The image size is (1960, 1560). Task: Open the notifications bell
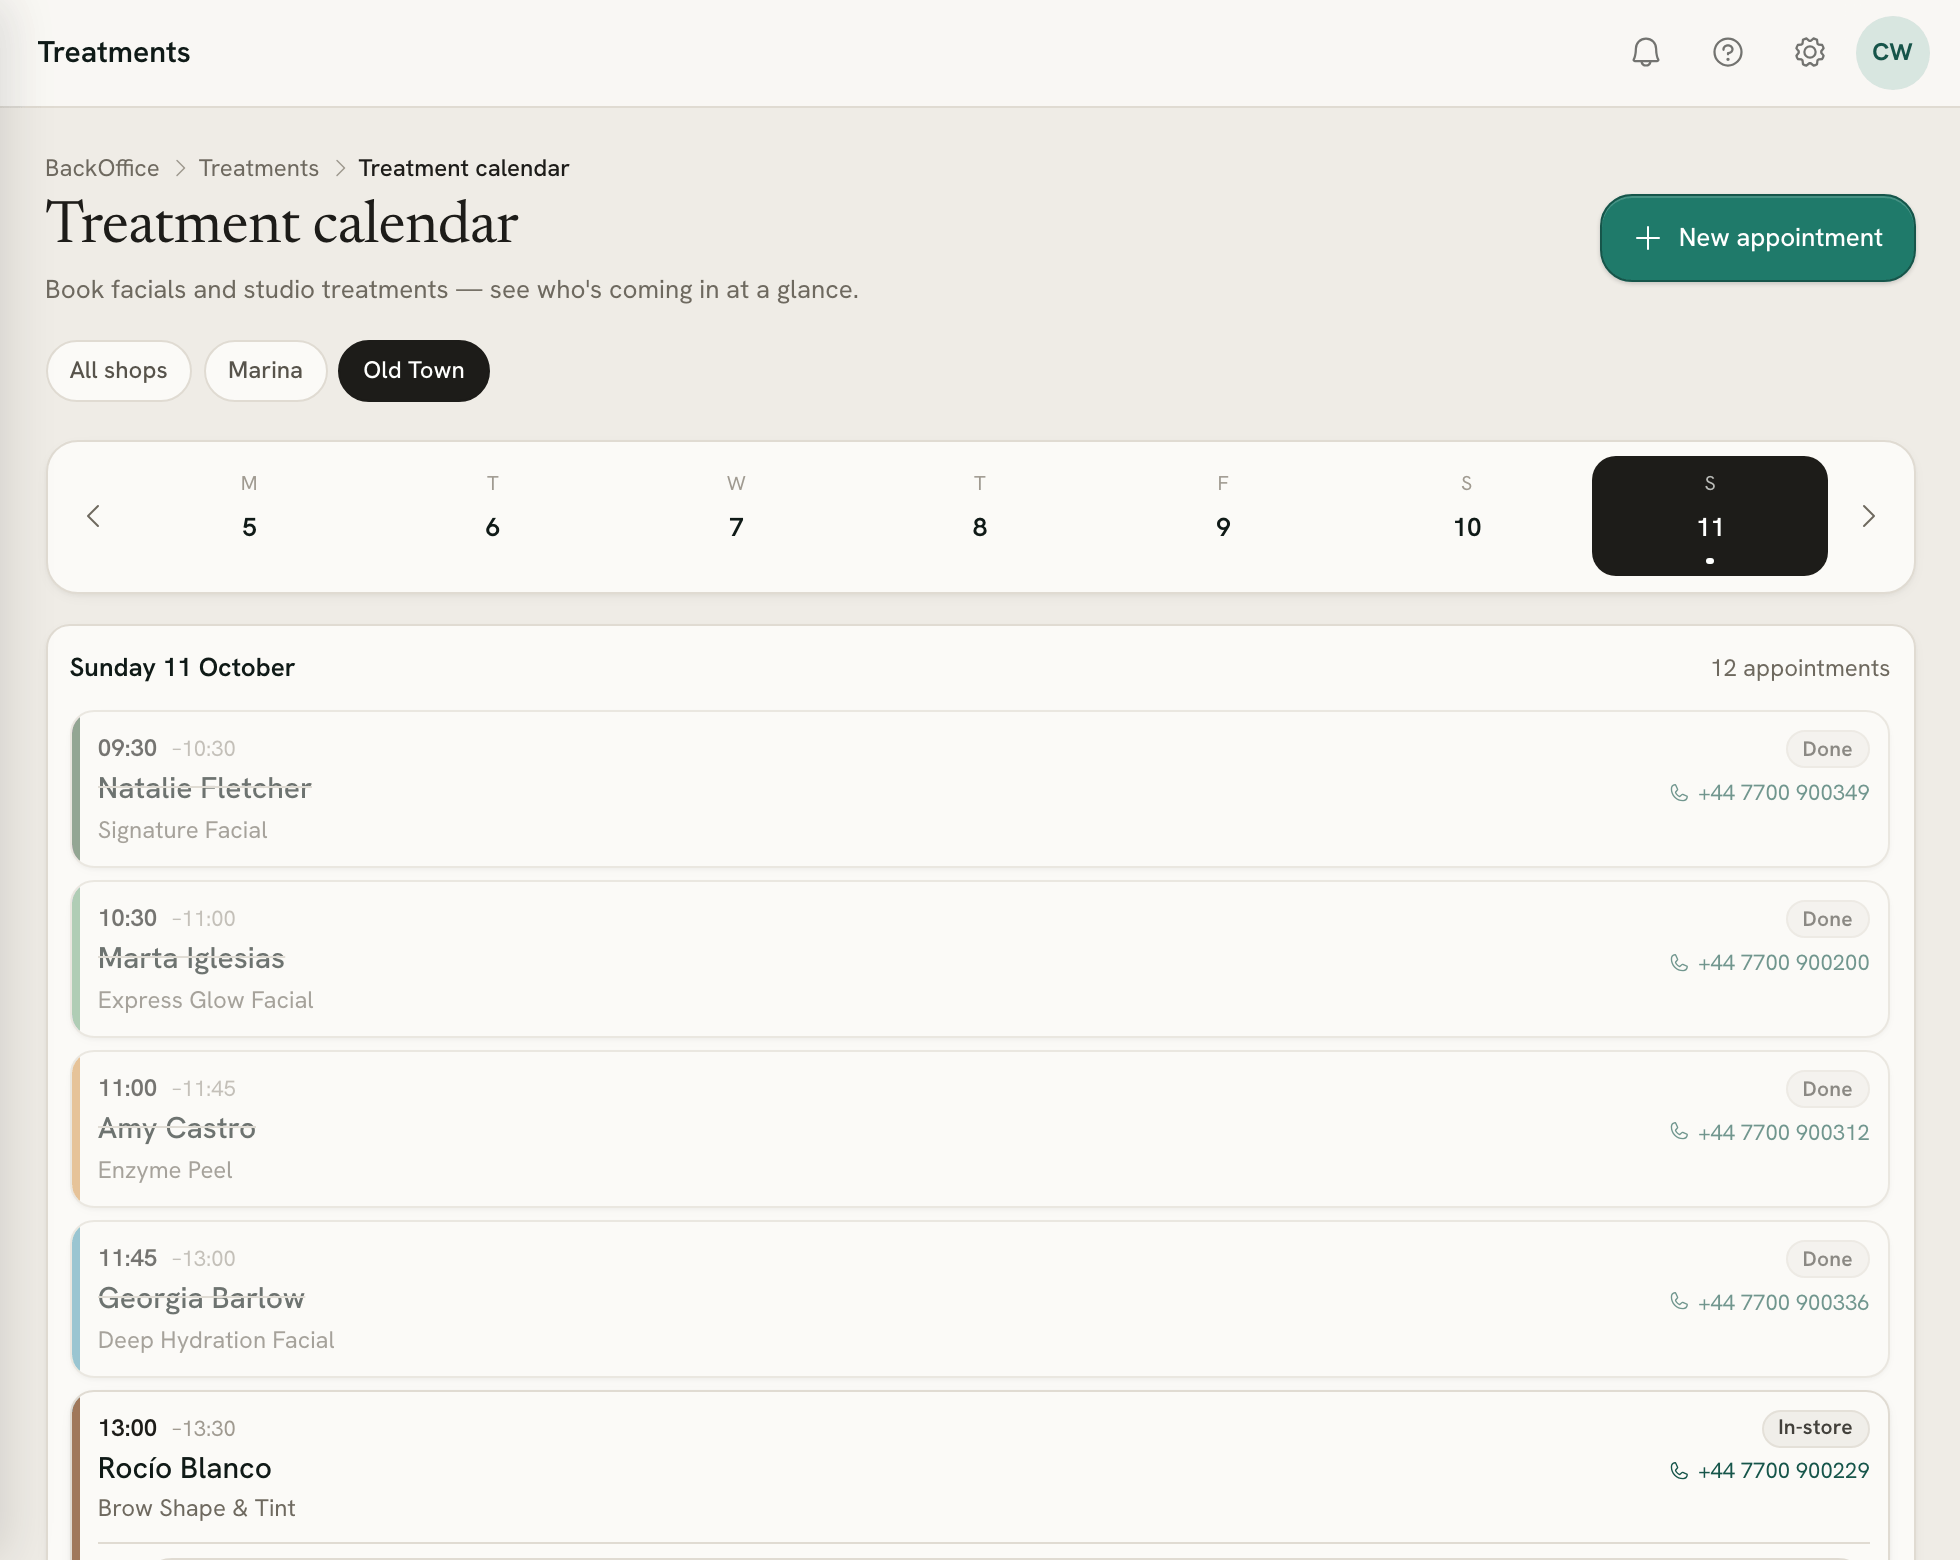pyautogui.click(x=1646, y=52)
